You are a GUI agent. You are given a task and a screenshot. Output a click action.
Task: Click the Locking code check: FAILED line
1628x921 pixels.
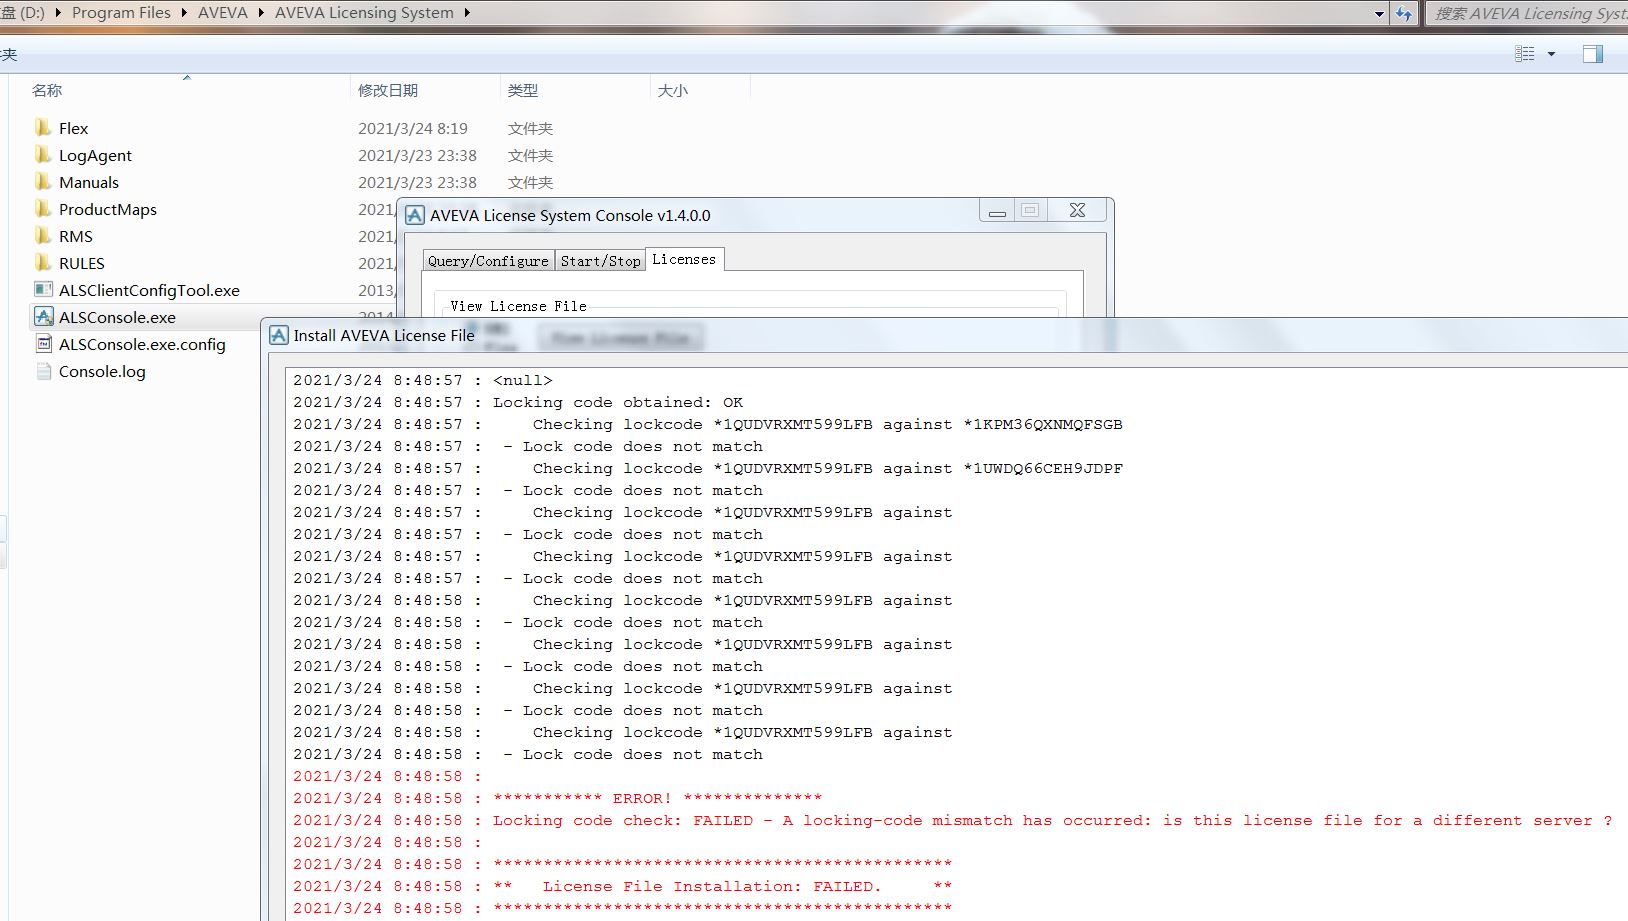coord(952,820)
